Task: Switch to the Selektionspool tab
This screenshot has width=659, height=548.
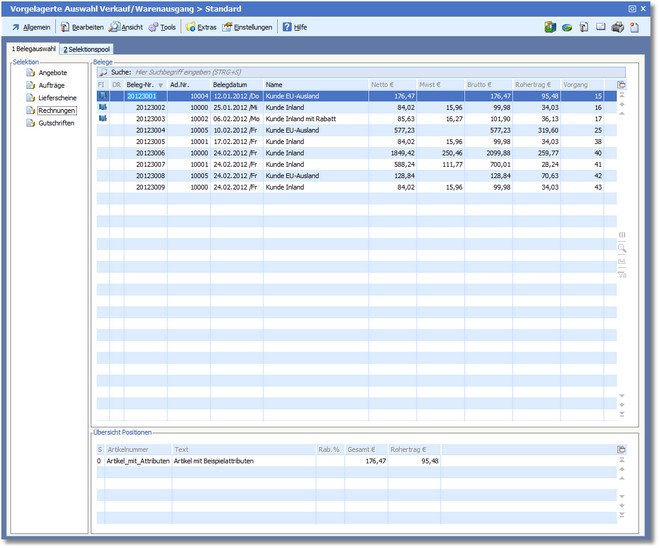Action: [x=87, y=48]
